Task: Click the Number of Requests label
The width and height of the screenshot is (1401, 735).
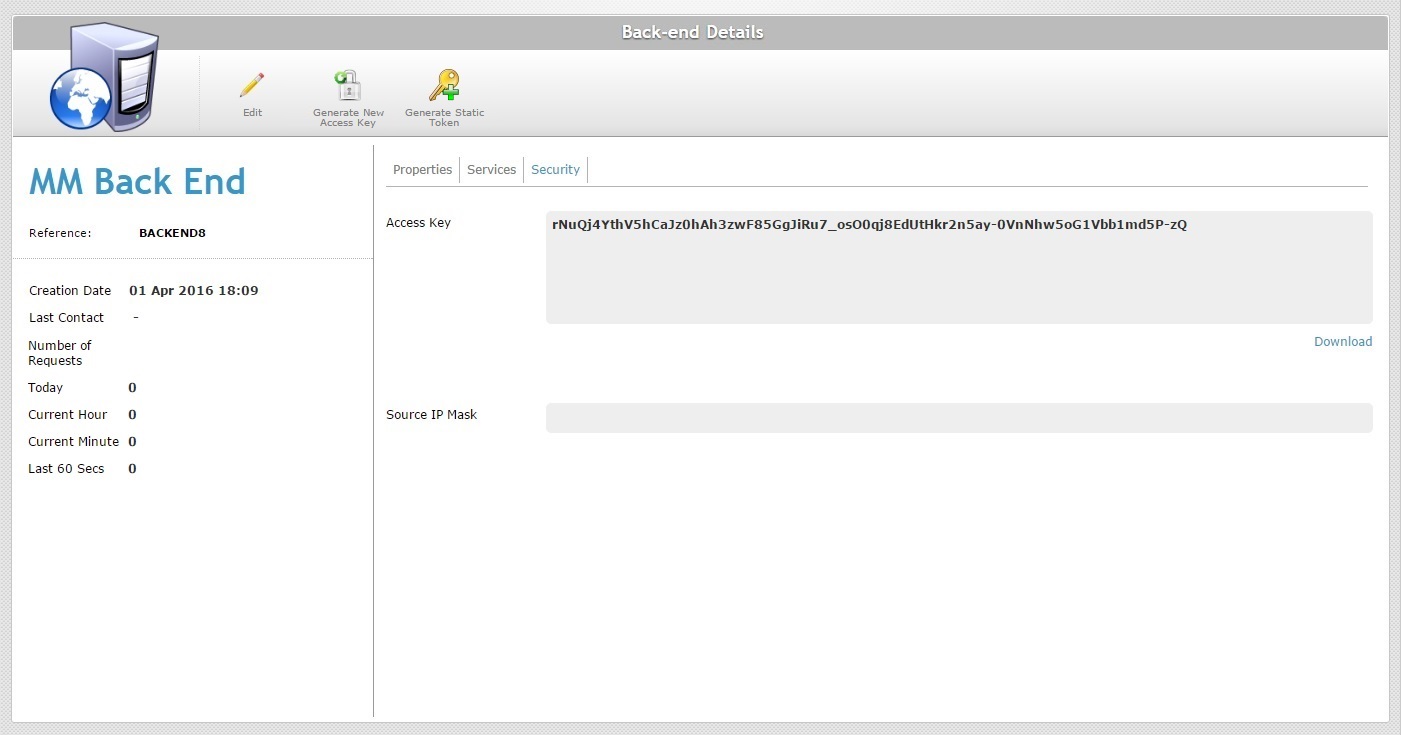Action: [x=60, y=353]
